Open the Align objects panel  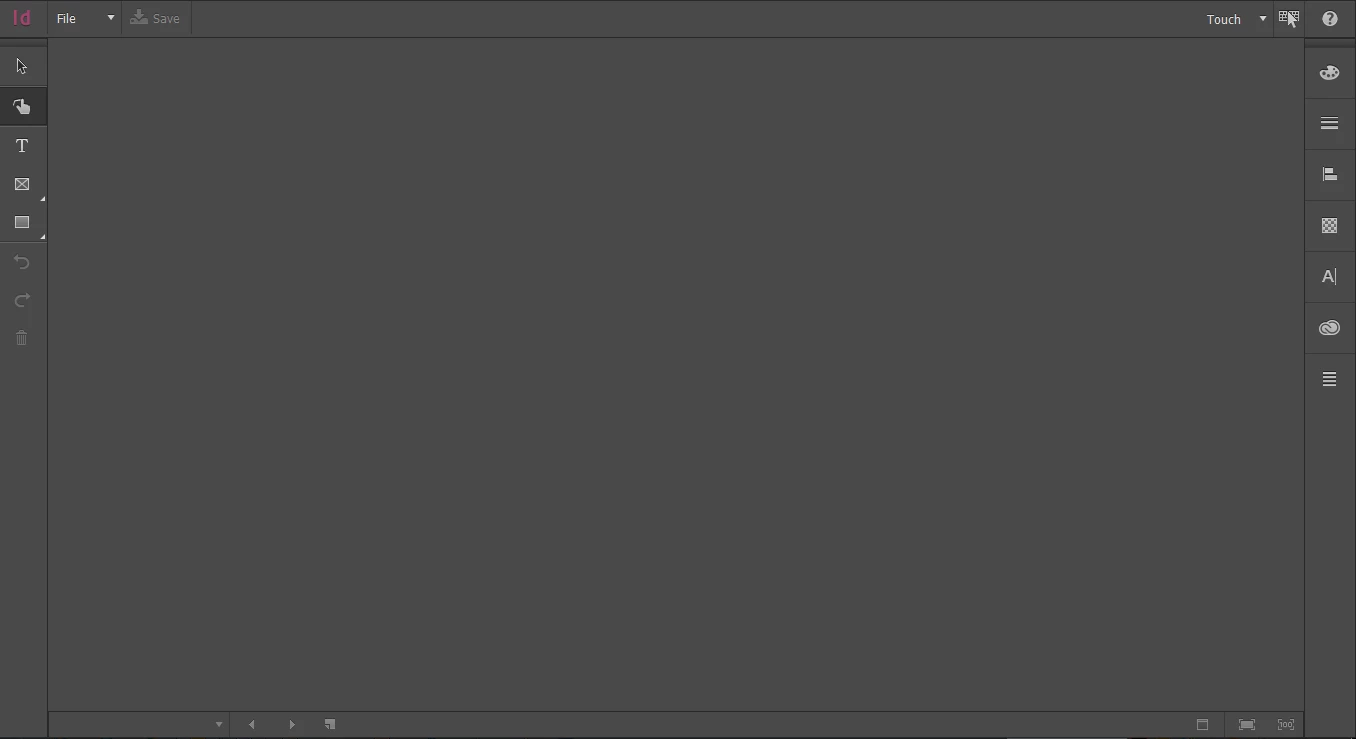tap(1329, 174)
